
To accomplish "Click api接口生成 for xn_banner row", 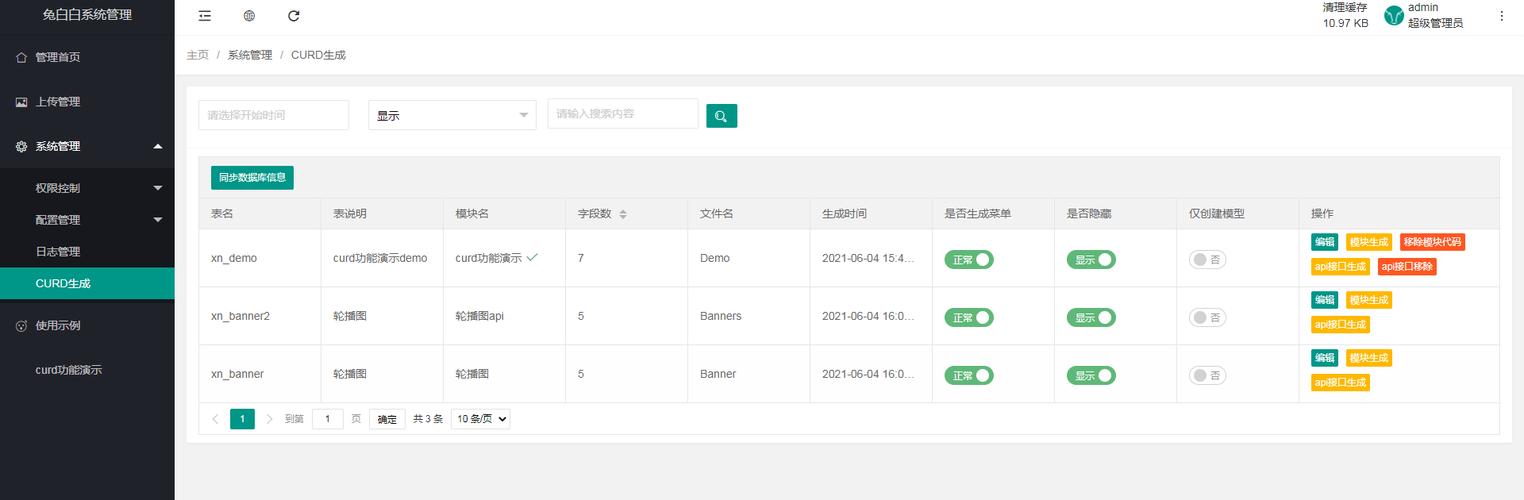I will [1341, 383].
